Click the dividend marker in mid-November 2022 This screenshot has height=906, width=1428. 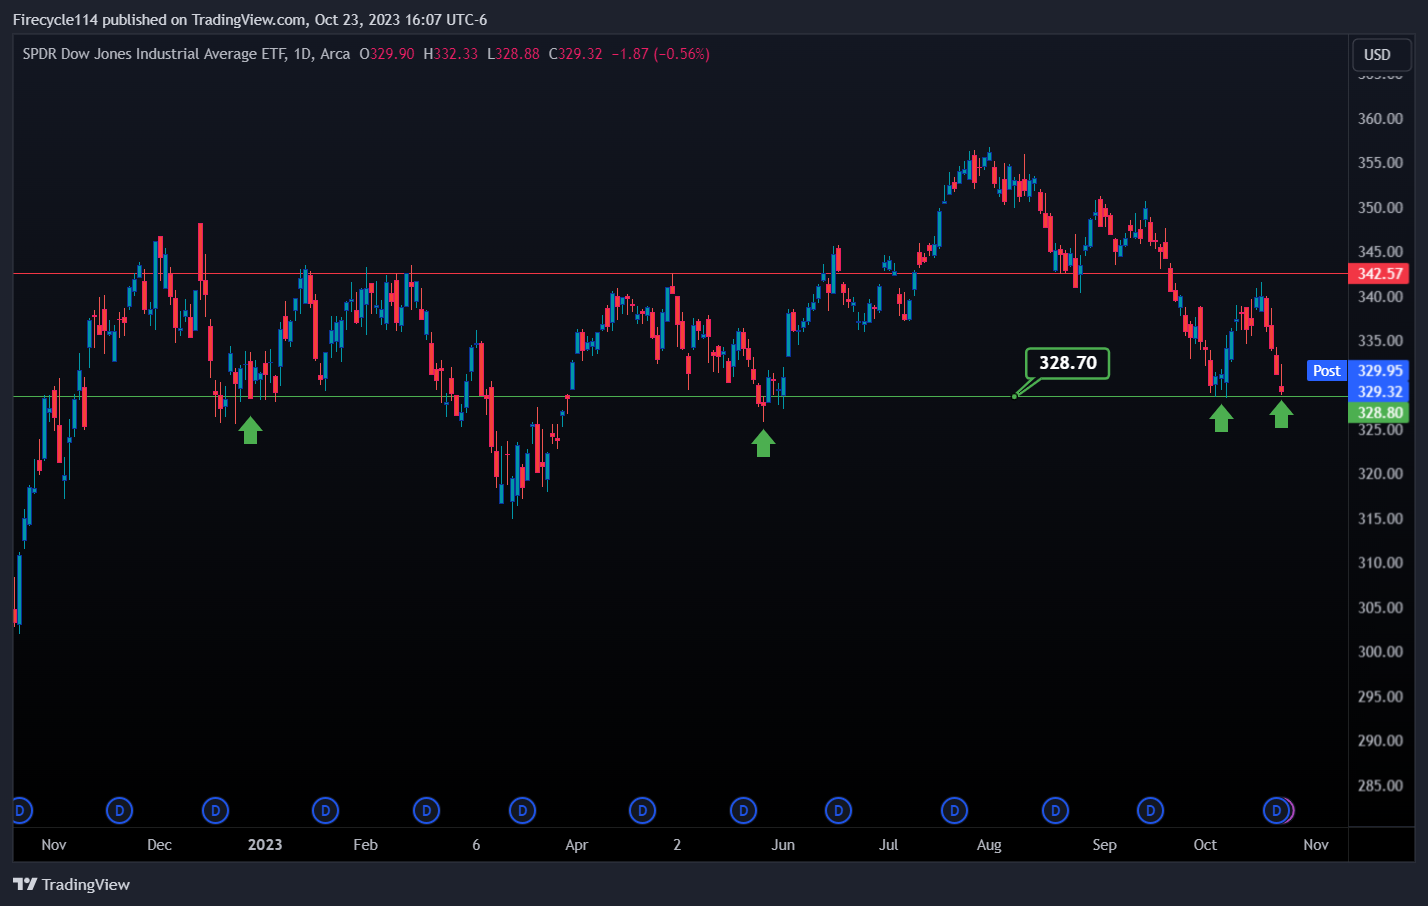click(x=120, y=810)
